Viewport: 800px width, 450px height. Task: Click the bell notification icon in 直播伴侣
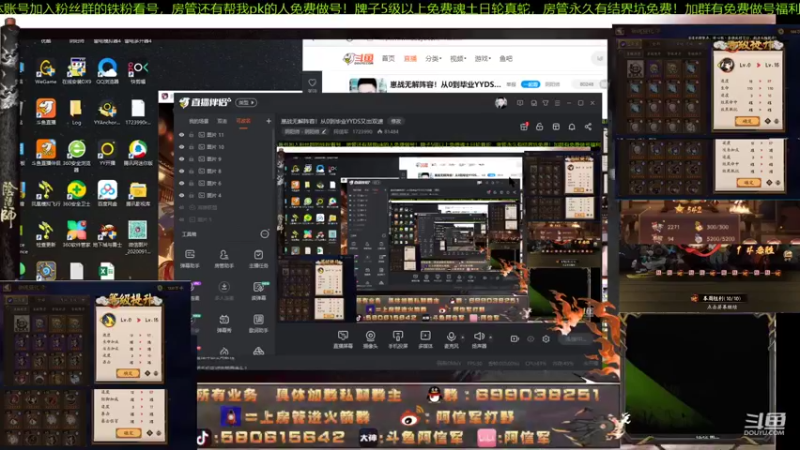click(572, 127)
